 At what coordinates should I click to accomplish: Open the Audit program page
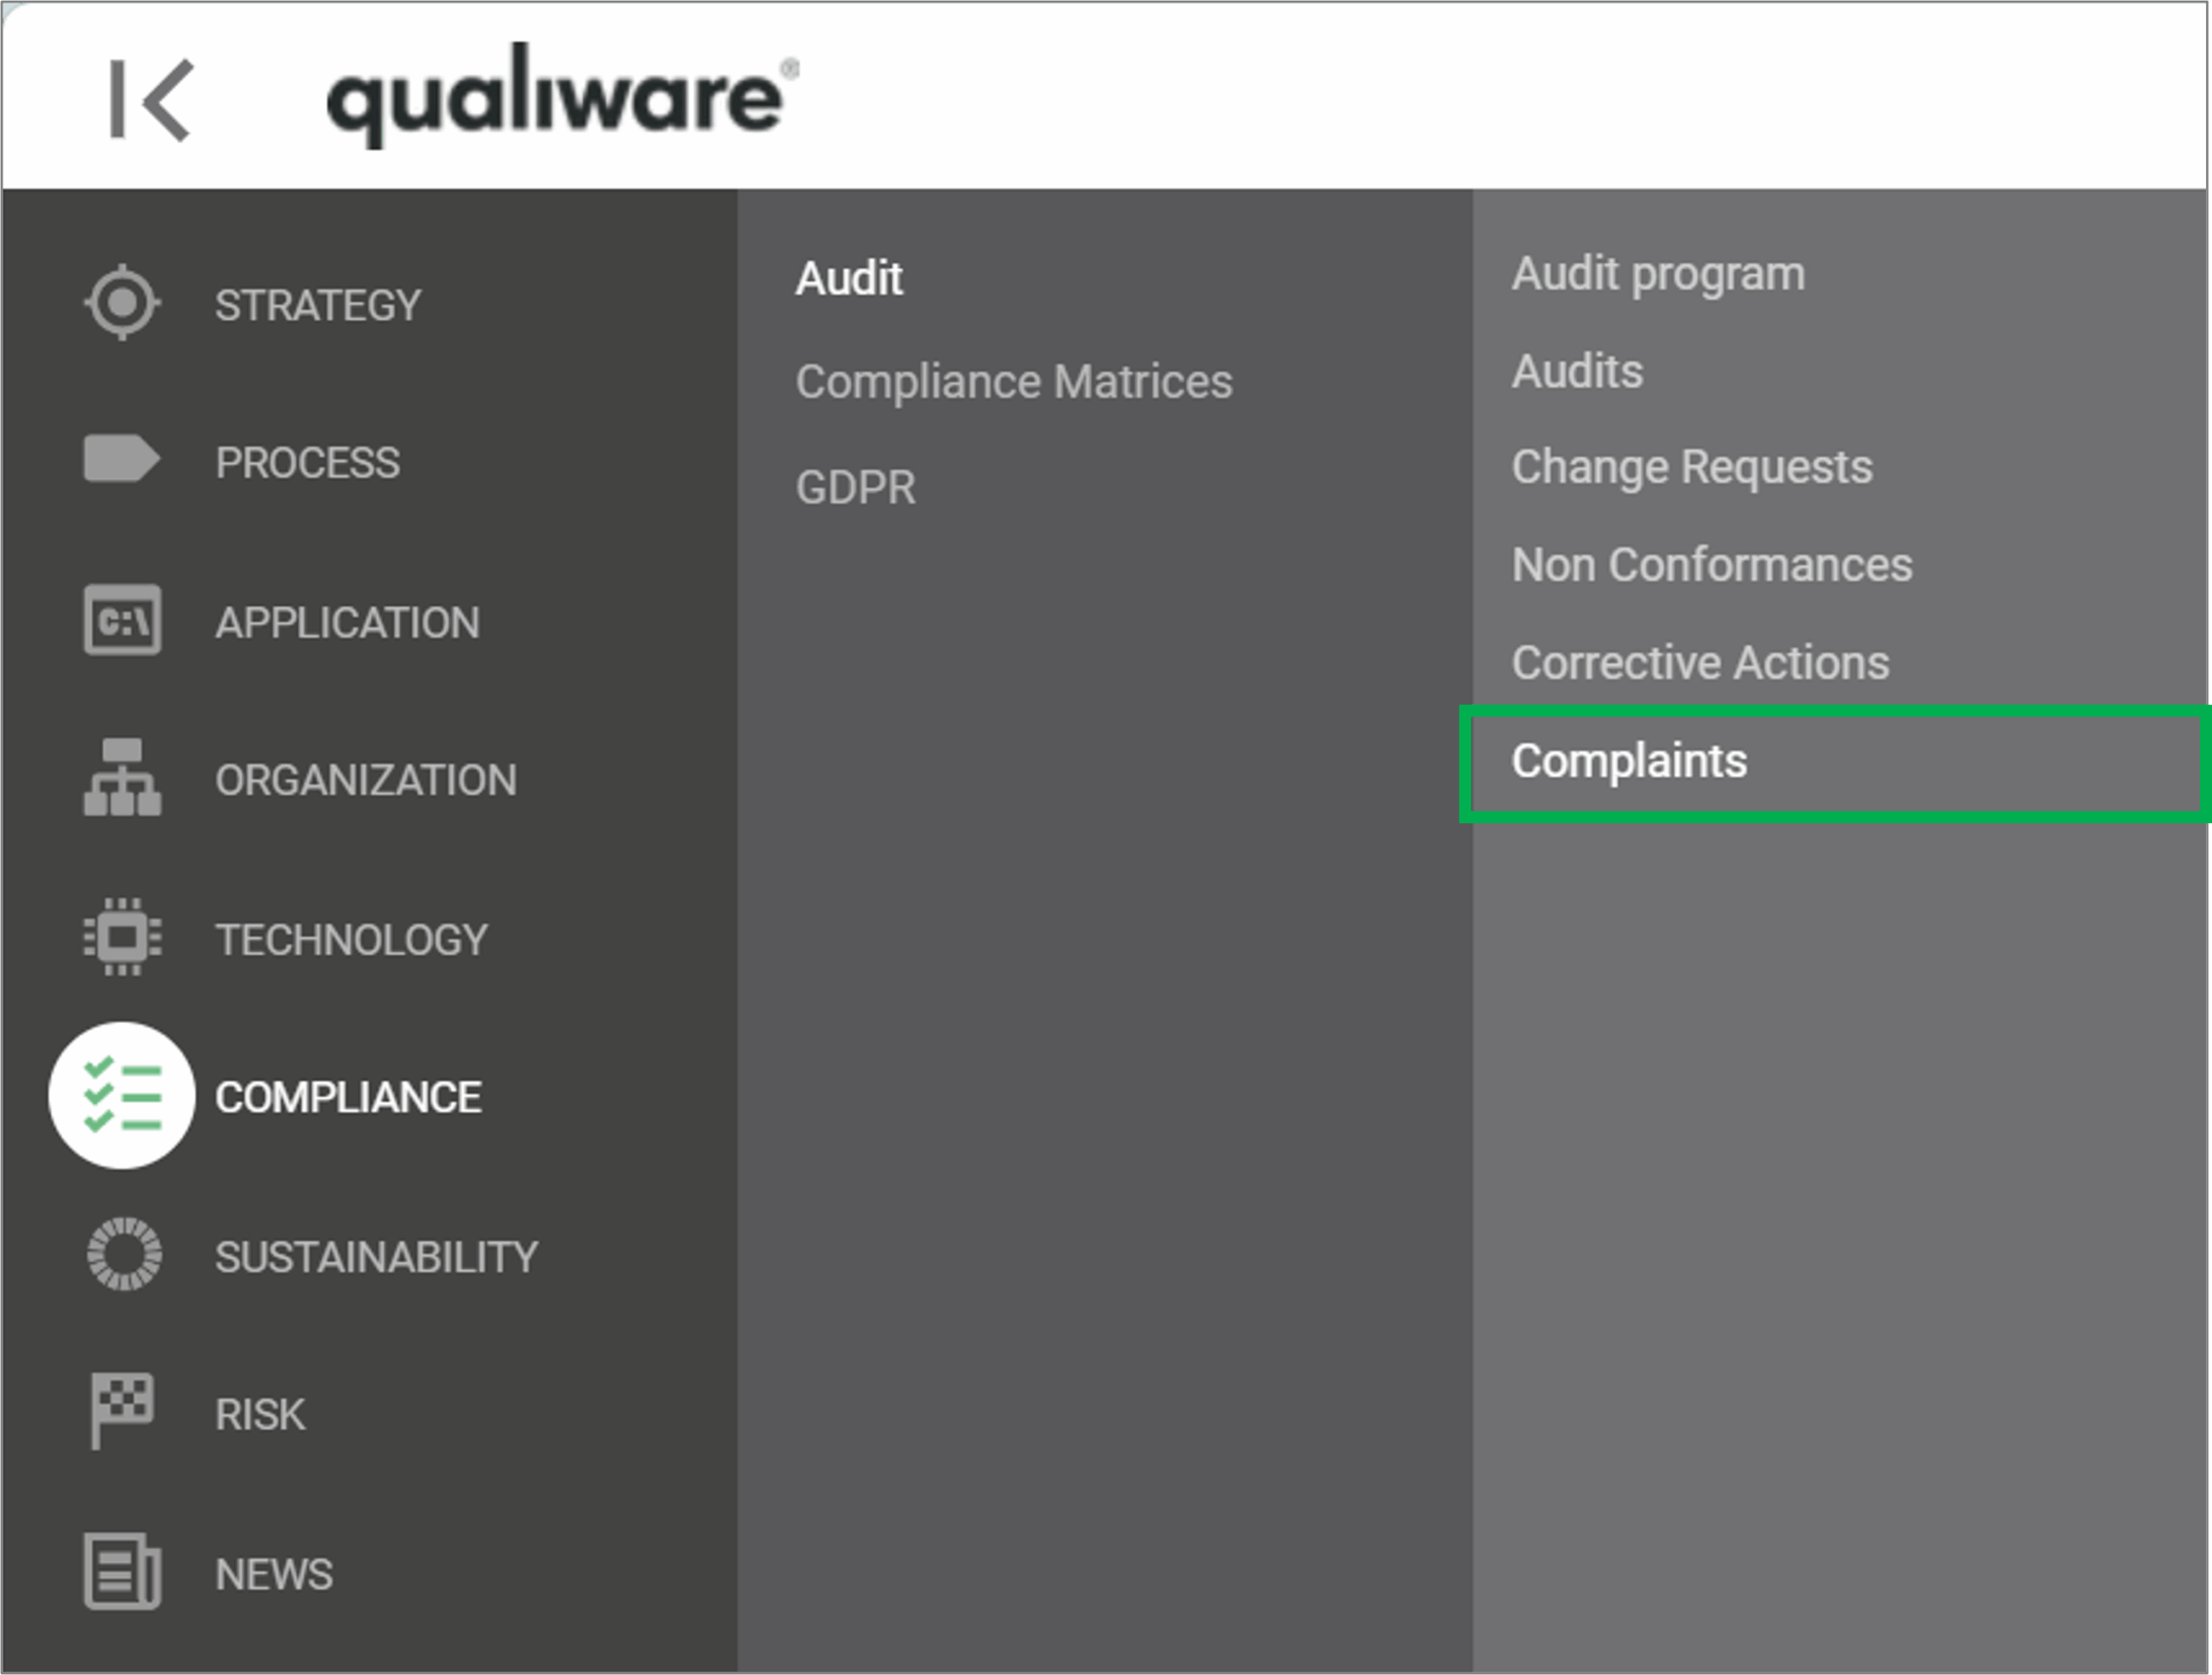(x=1658, y=274)
